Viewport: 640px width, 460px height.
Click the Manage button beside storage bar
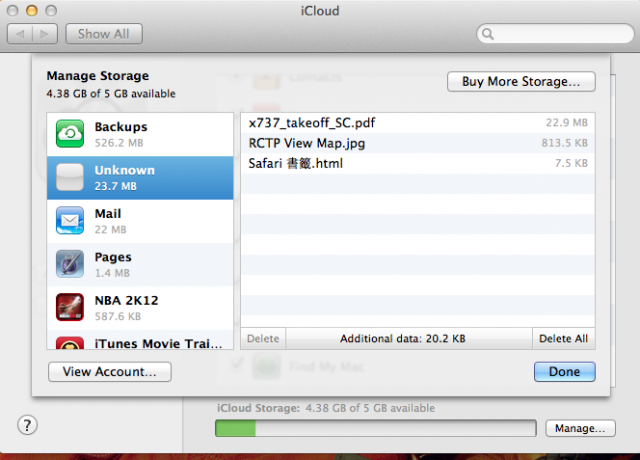(x=580, y=428)
